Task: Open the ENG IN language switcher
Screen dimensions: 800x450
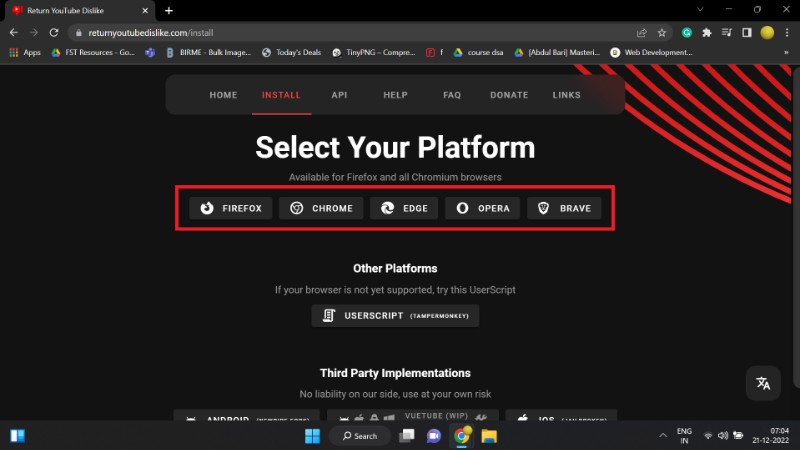Action: pos(684,436)
